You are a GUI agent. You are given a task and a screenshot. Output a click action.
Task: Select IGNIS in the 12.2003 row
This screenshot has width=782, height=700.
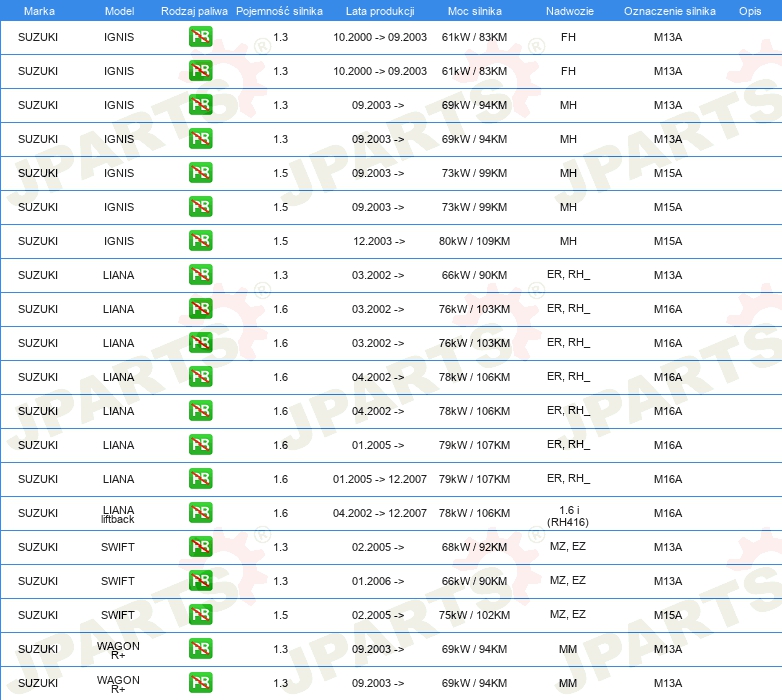[x=119, y=241]
